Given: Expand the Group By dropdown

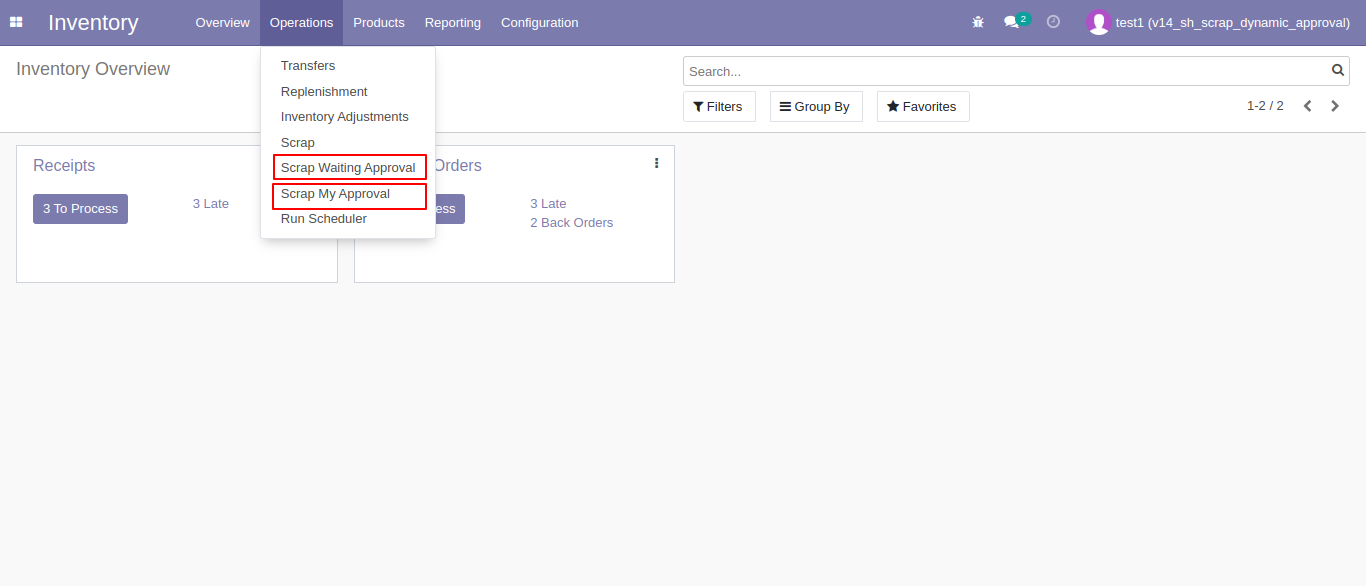Looking at the screenshot, I should click(816, 107).
